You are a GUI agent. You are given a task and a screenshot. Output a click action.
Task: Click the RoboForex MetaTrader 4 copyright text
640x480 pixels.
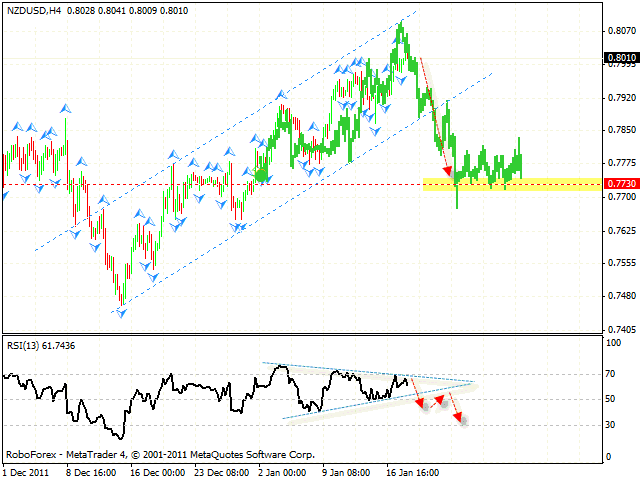[x=160, y=453]
